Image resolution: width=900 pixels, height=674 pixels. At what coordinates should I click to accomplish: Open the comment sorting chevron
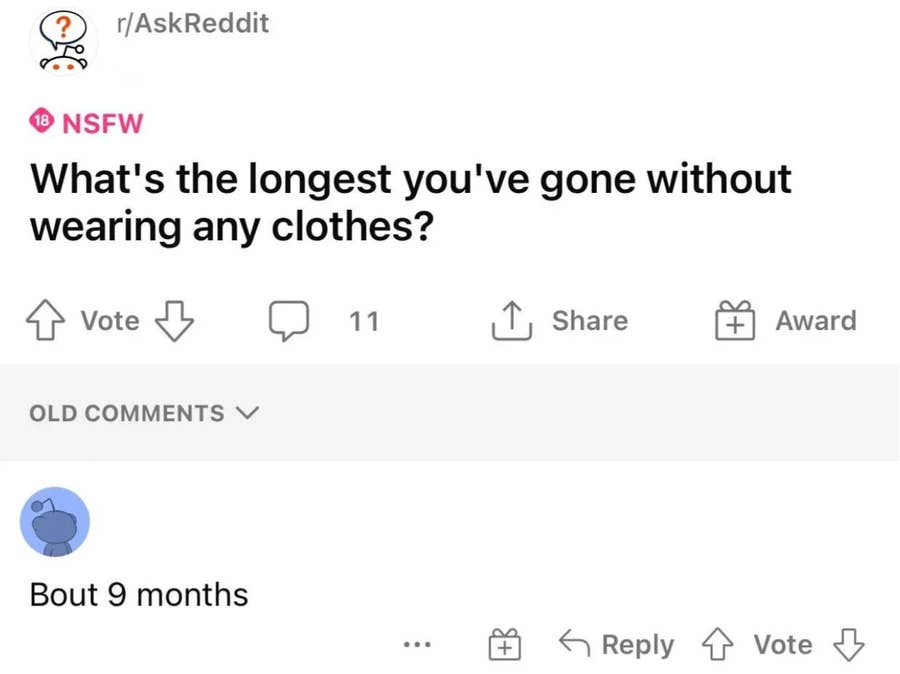pyautogui.click(x=249, y=413)
